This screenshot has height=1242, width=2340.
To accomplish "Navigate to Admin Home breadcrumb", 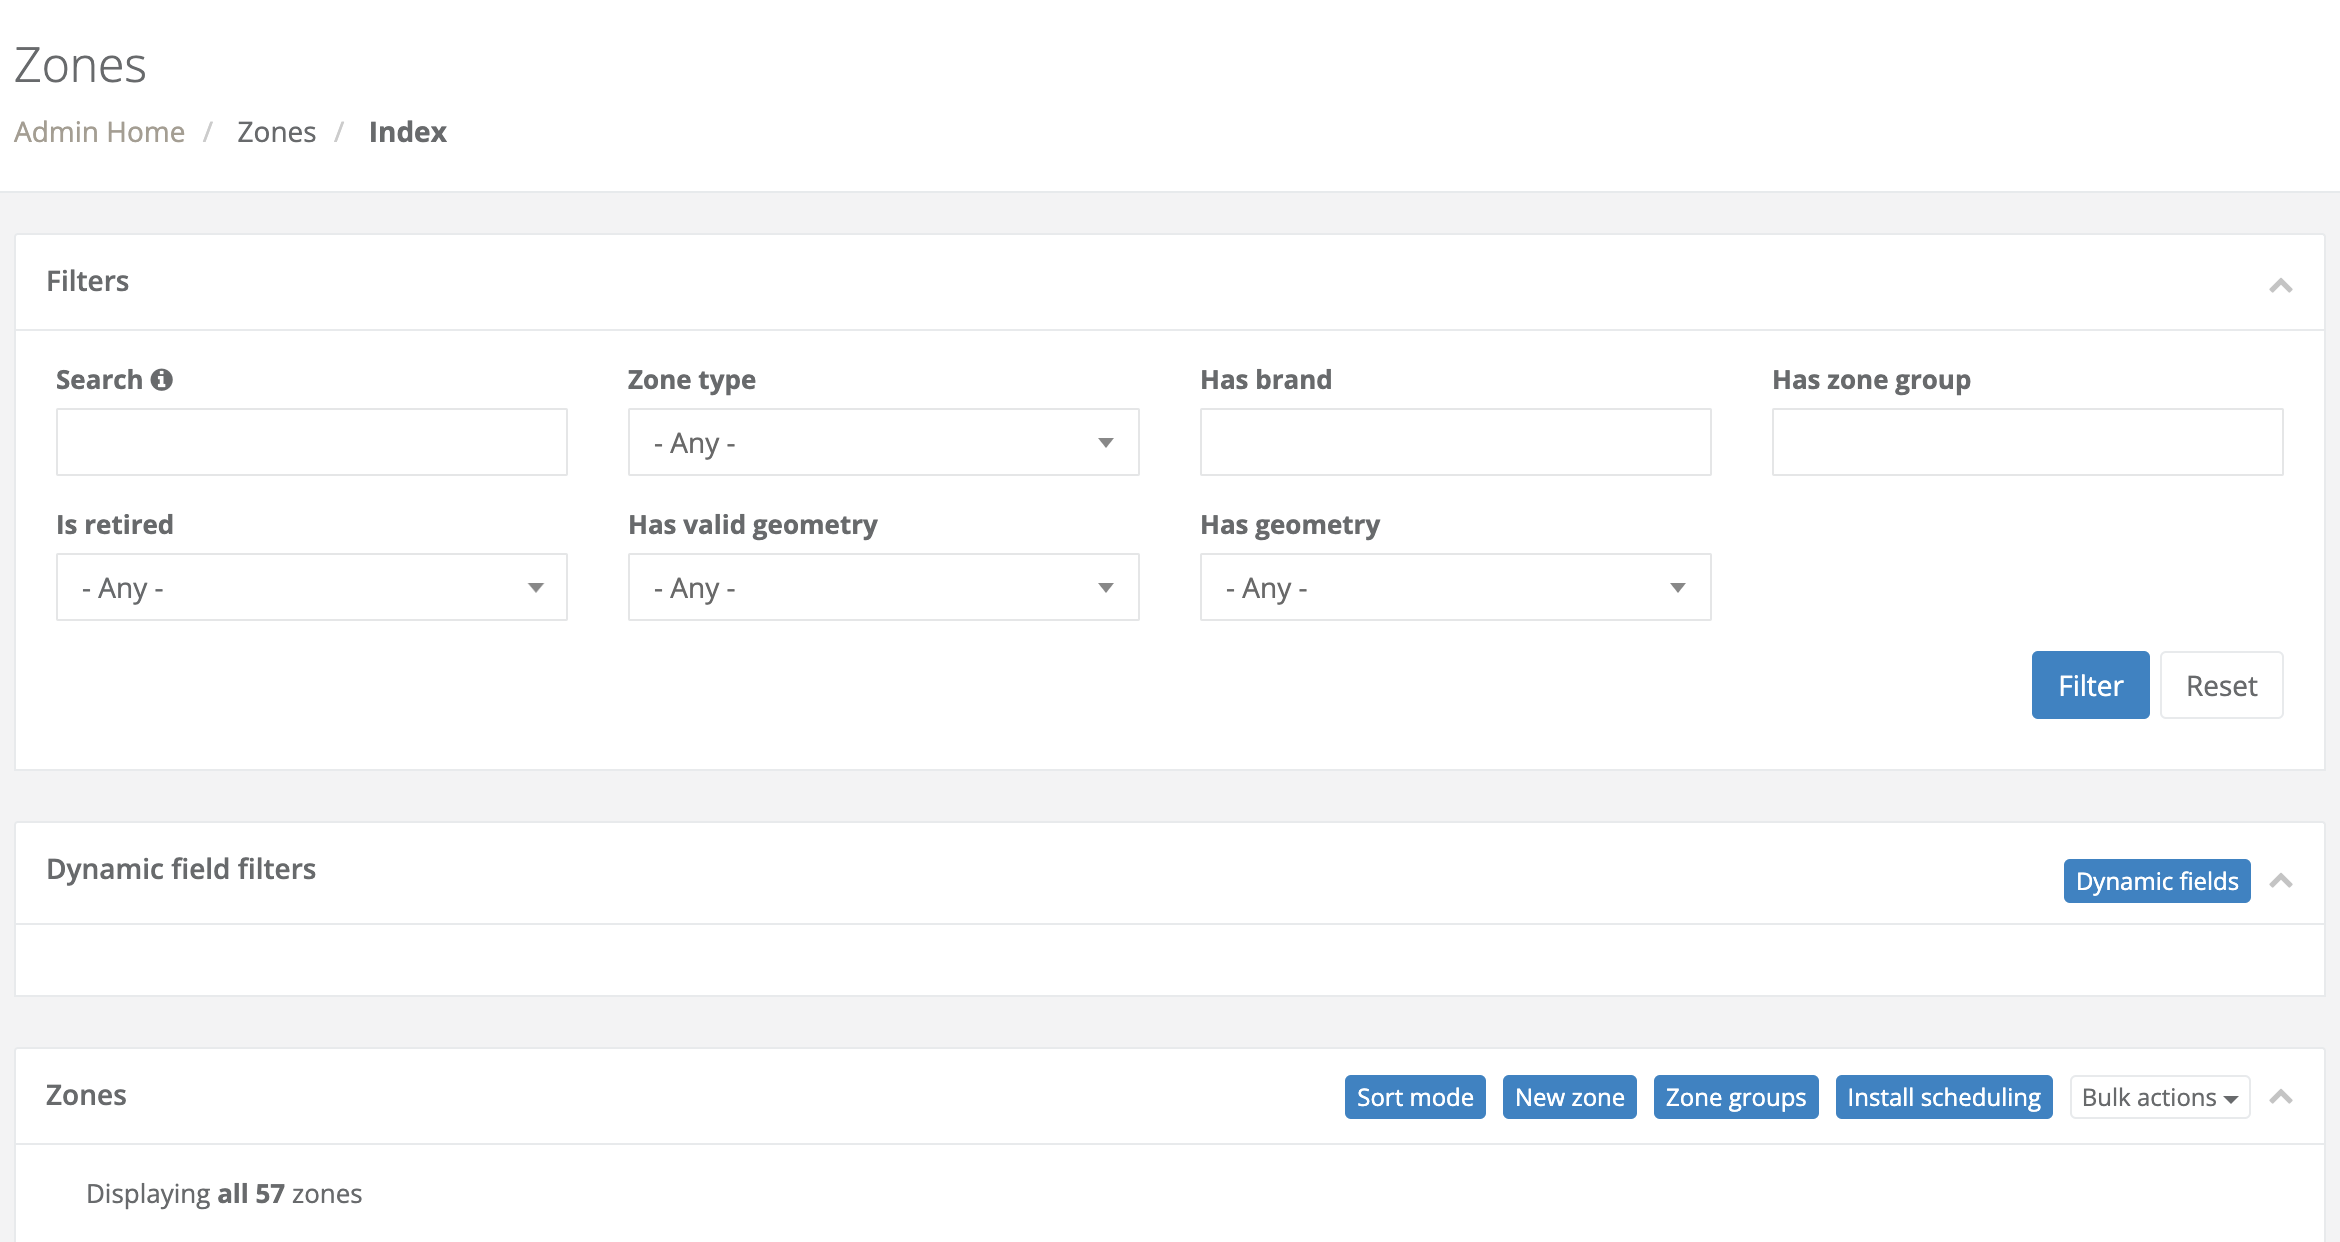I will (99, 131).
